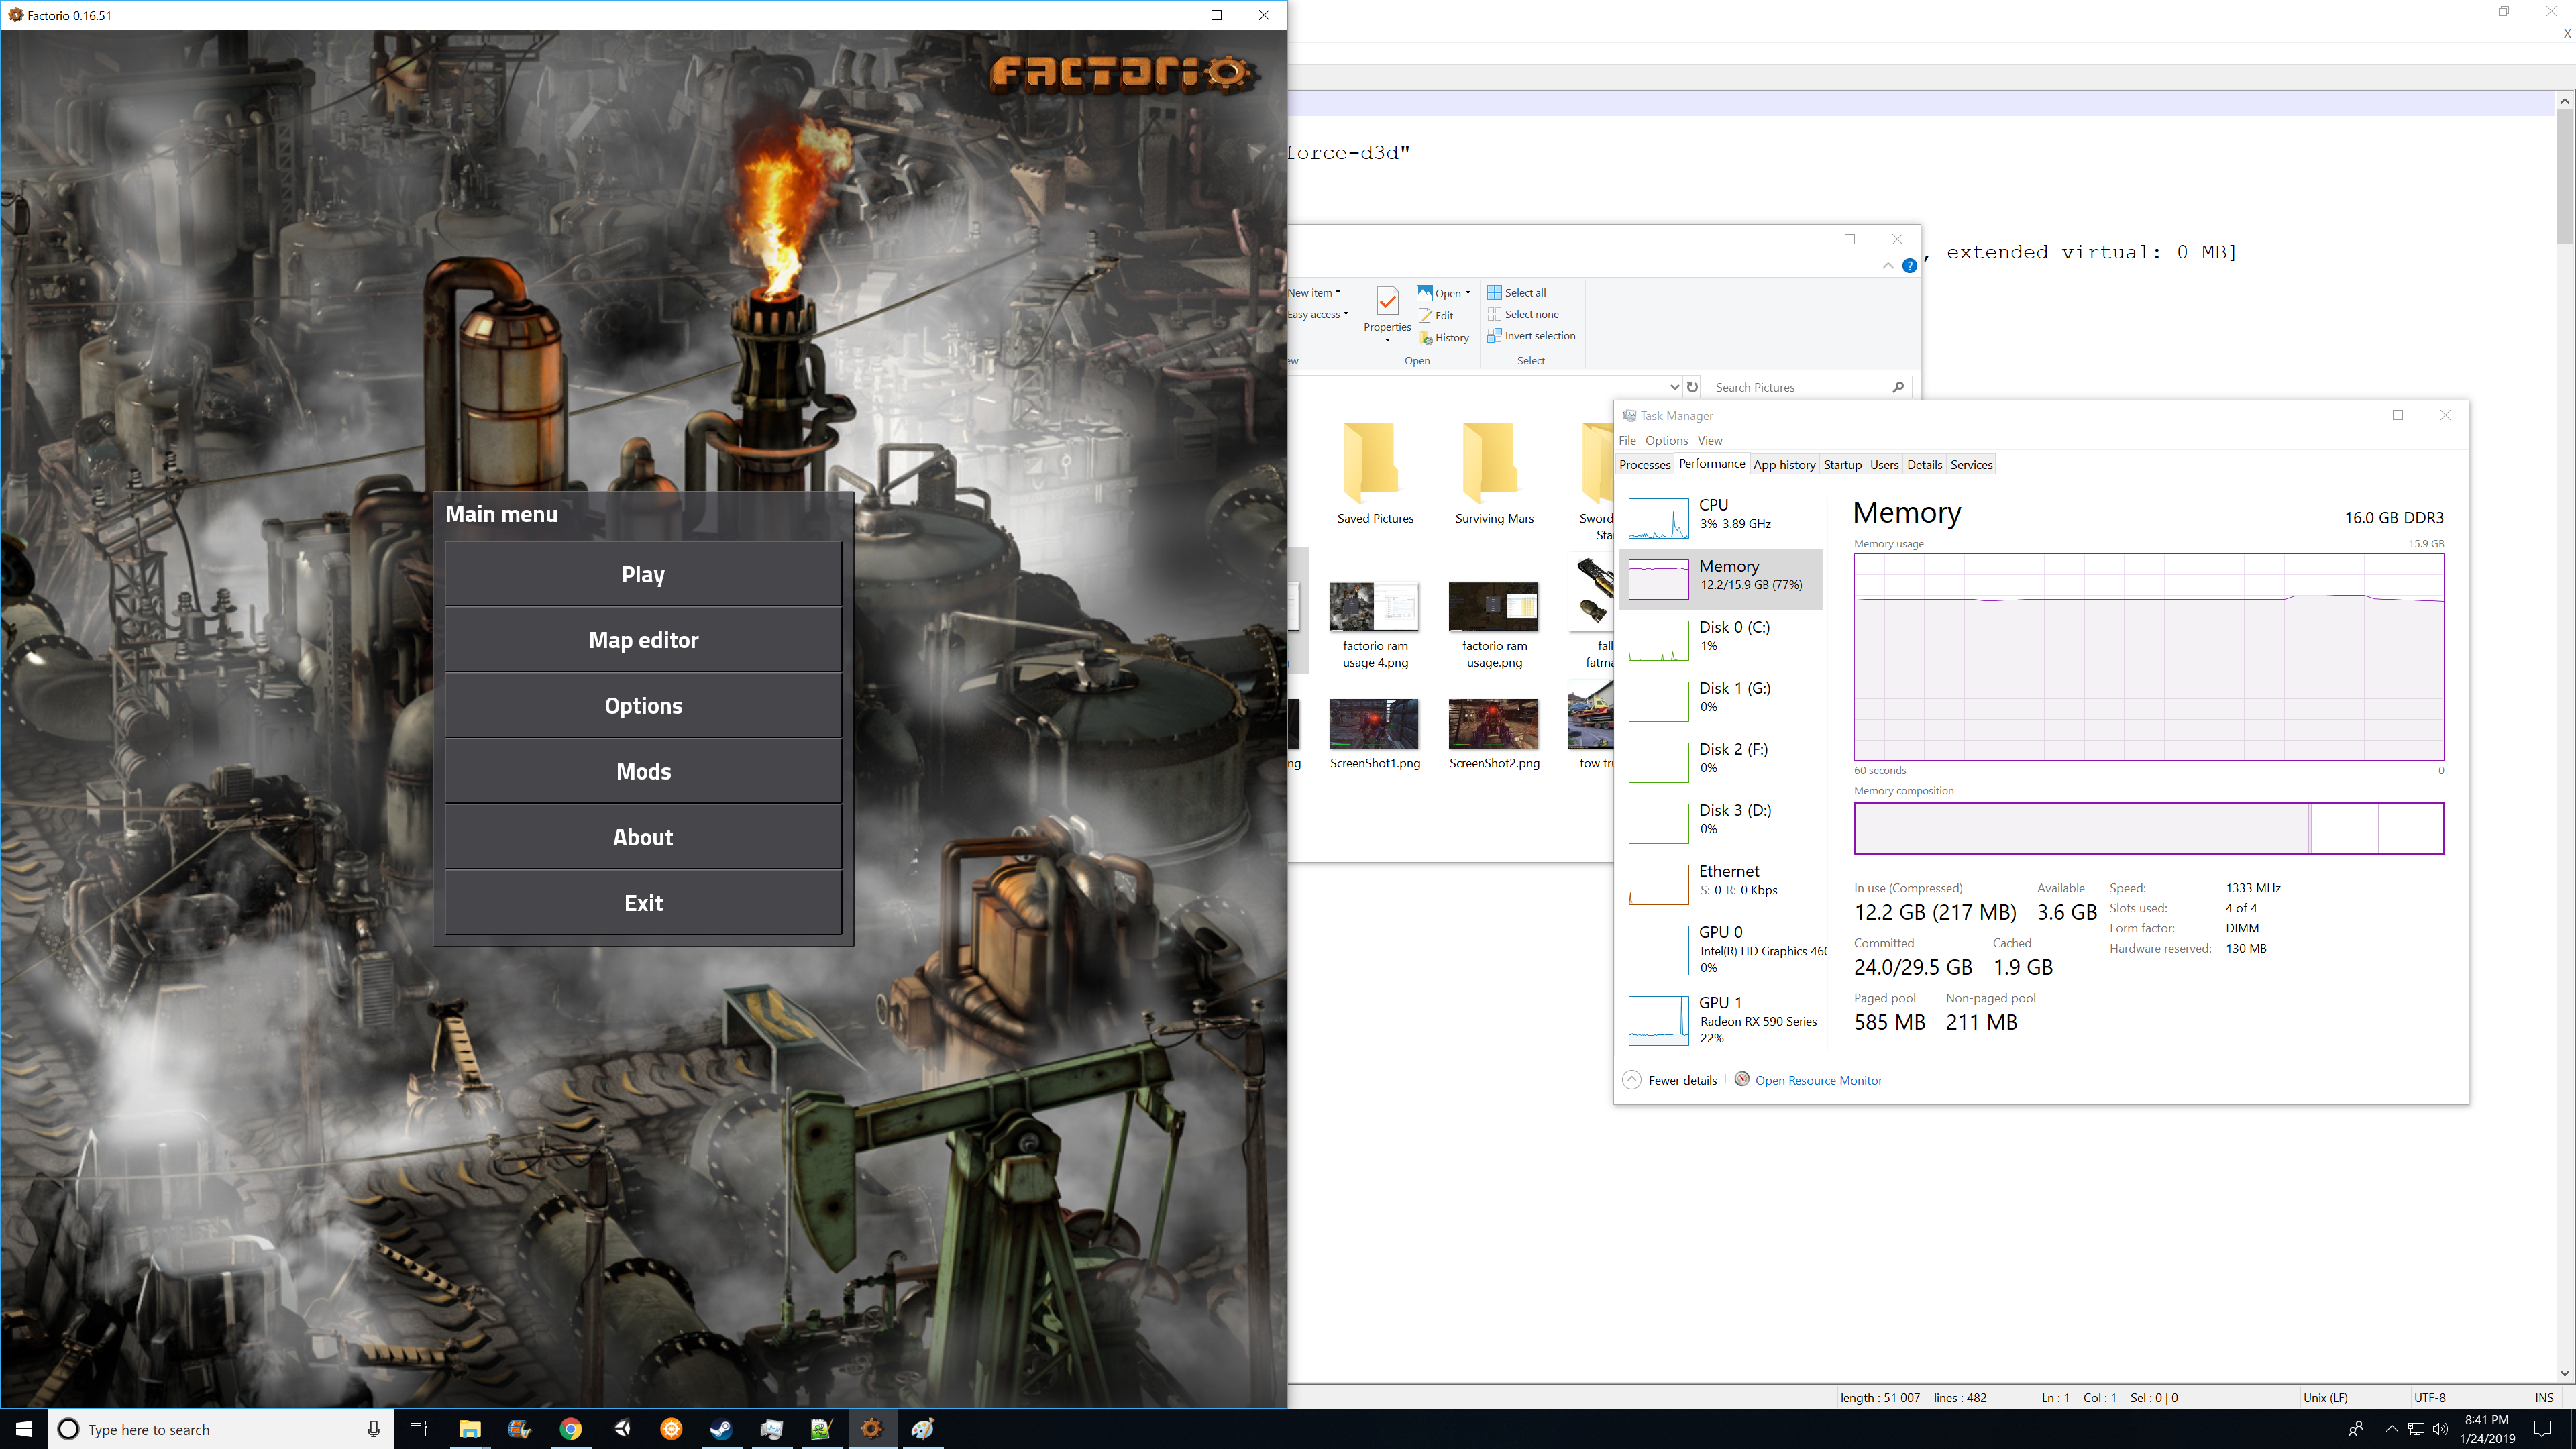Open File Explorer from the taskbar
Screen dimensions: 2576x1449
(470, 1429)
